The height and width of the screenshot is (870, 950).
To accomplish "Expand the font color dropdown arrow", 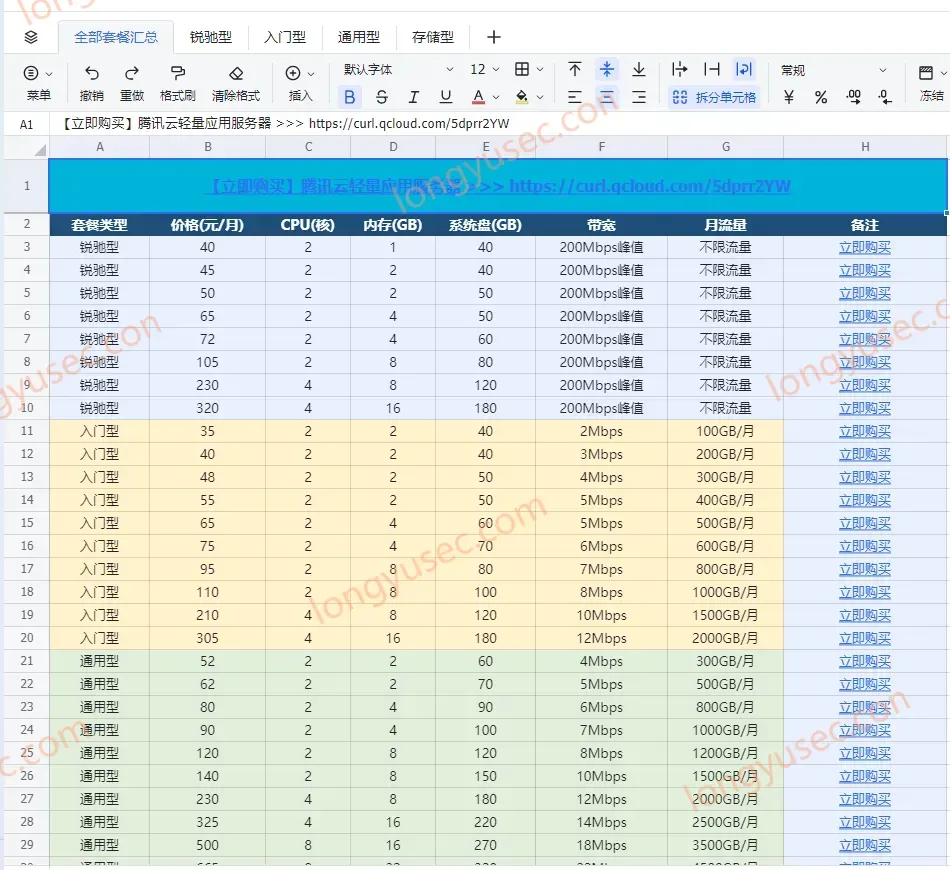I will tap(496, 97).
